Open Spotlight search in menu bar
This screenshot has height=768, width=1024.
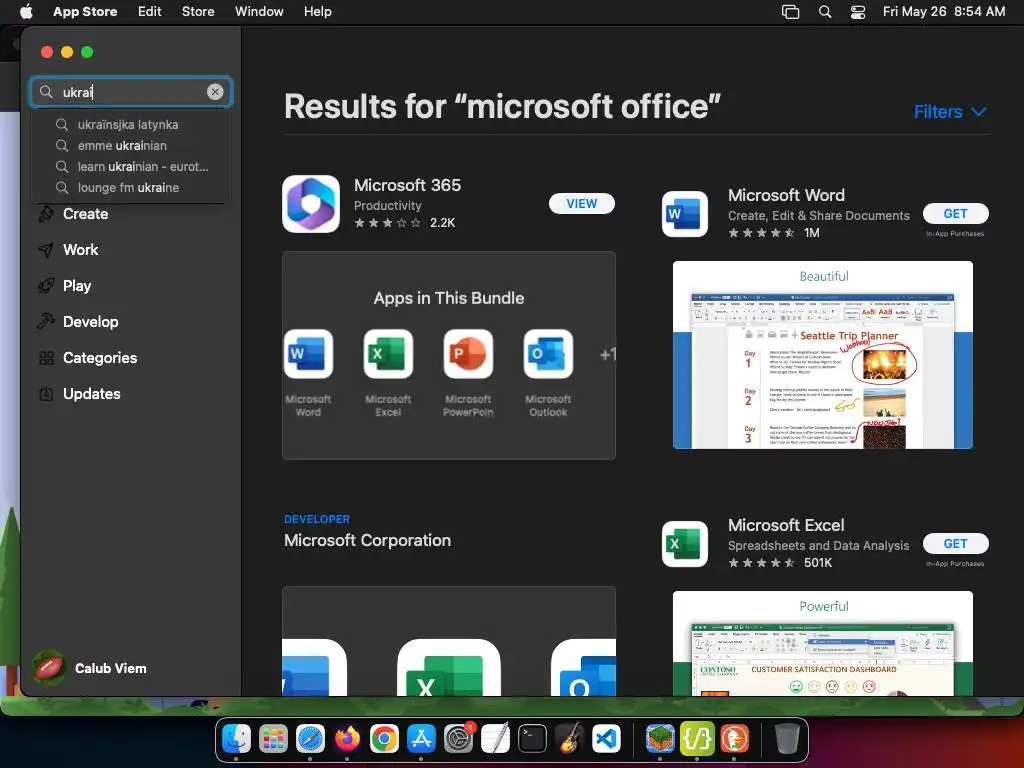pos(825,12)
